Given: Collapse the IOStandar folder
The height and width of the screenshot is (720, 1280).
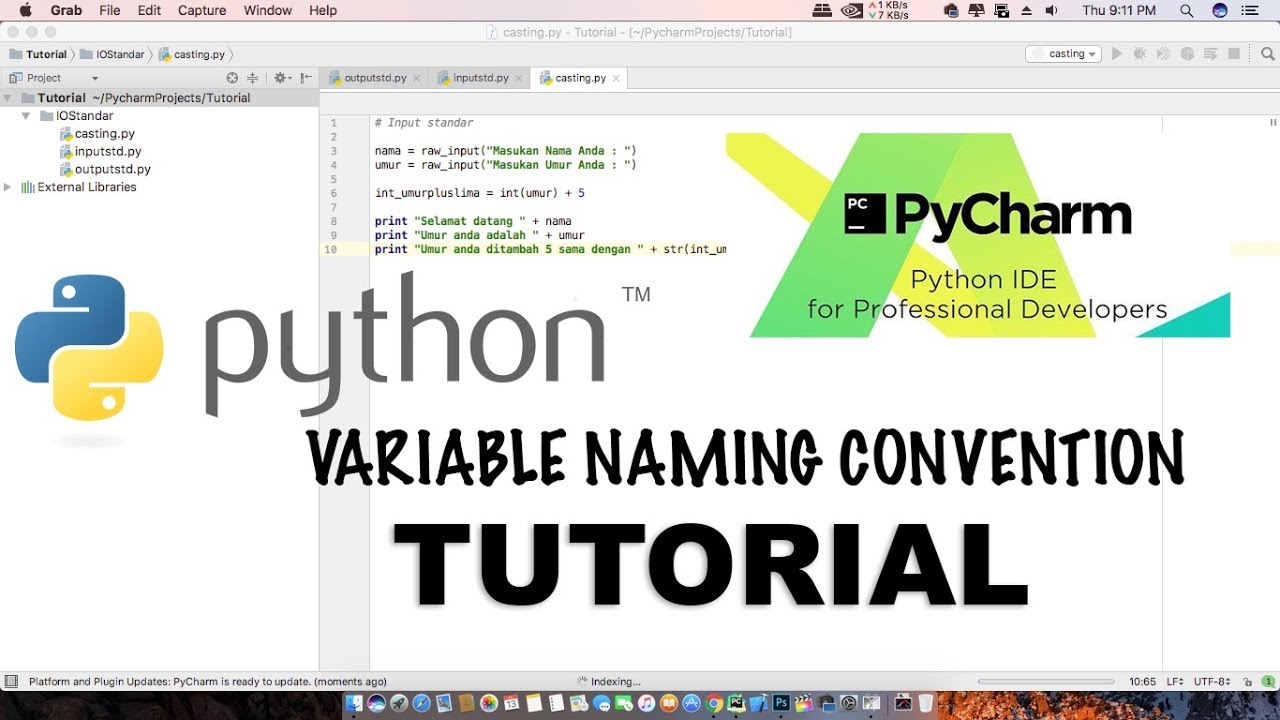Looking at the screenshot, I should [x=26, y=116].
